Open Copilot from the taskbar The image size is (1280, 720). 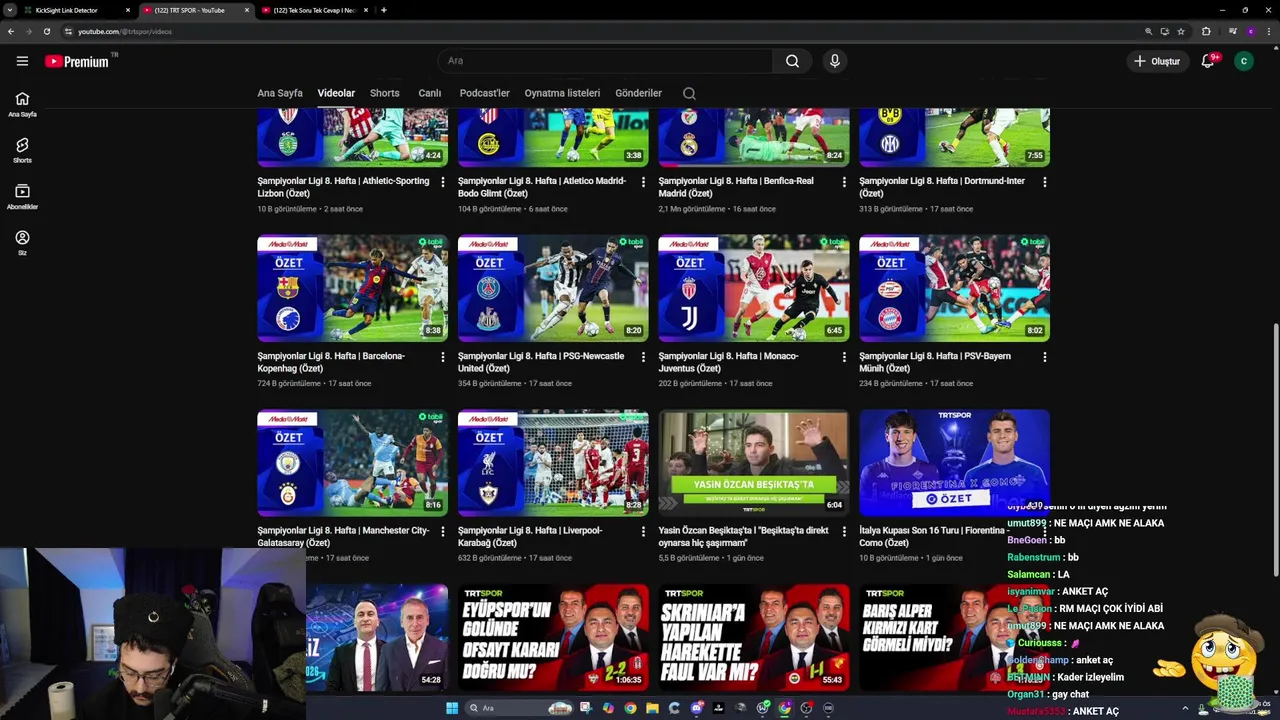[608, 708]
